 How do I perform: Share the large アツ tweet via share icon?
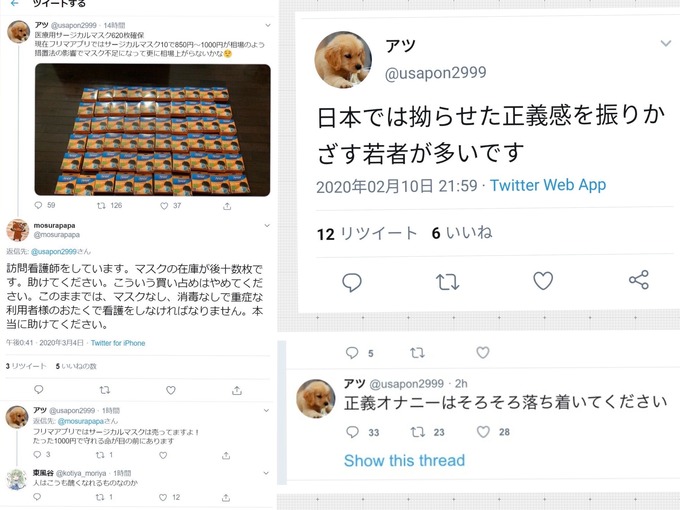coord(639,280)
